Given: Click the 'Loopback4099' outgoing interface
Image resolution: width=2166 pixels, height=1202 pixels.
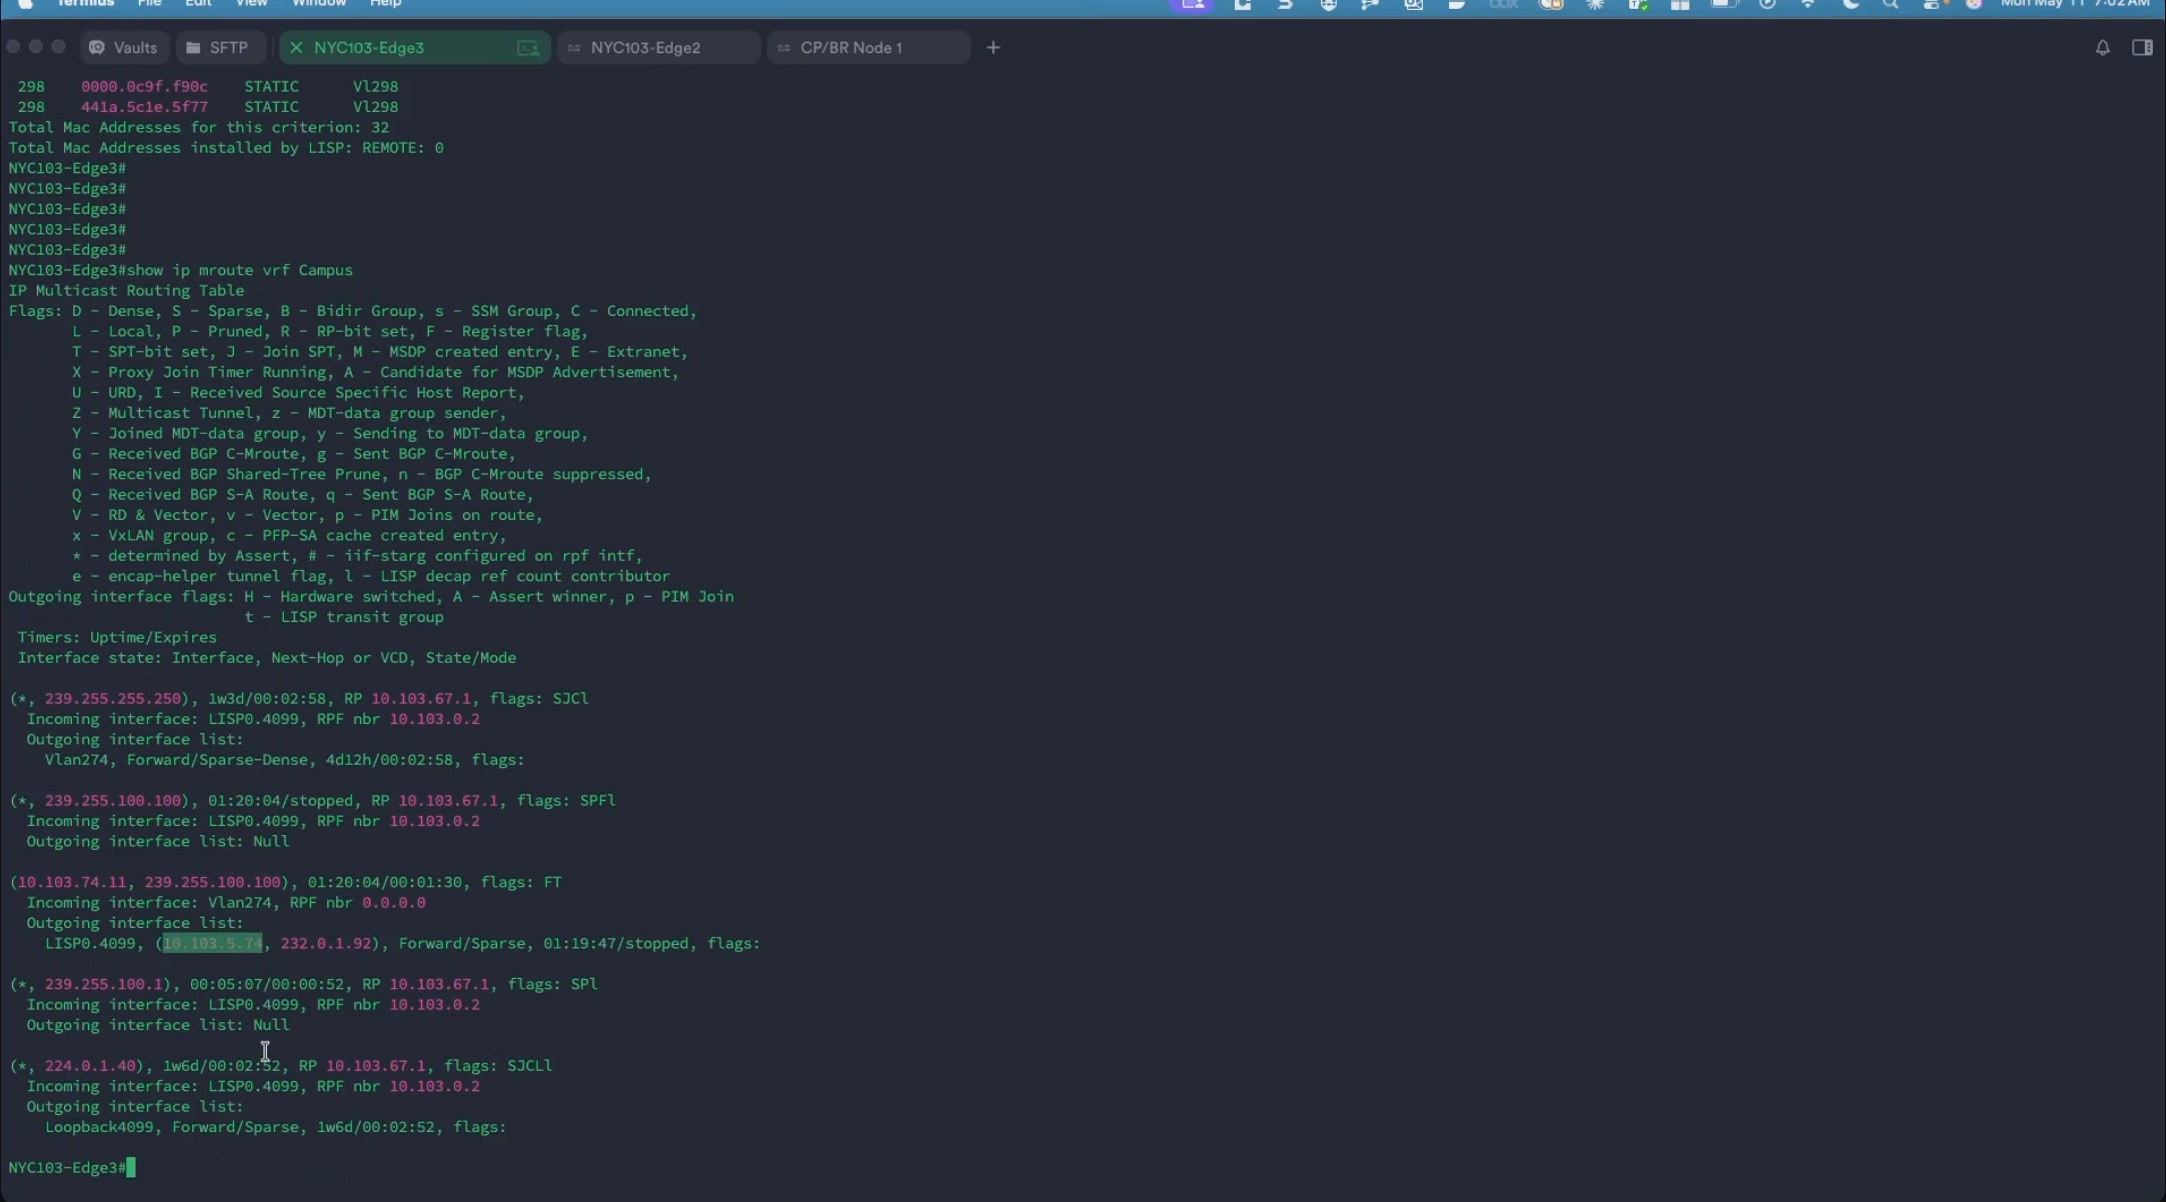Looking at the screenshot, I should tap(99, 1127).
